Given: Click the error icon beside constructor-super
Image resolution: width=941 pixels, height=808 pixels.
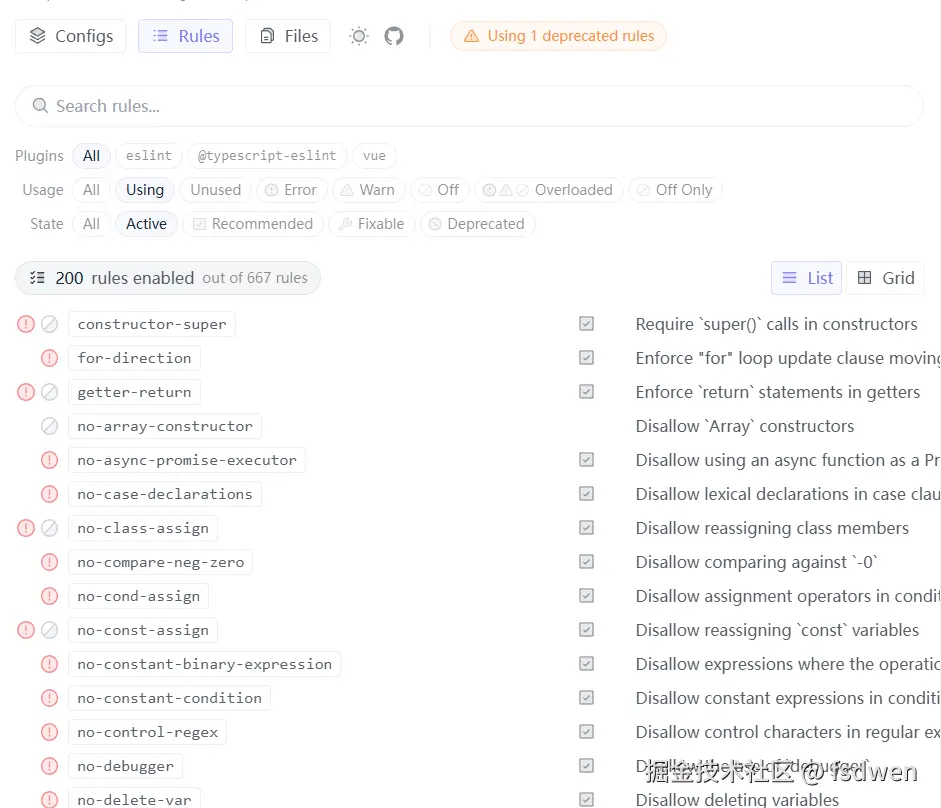Looking at the screenshot, I should pos(26,324).
